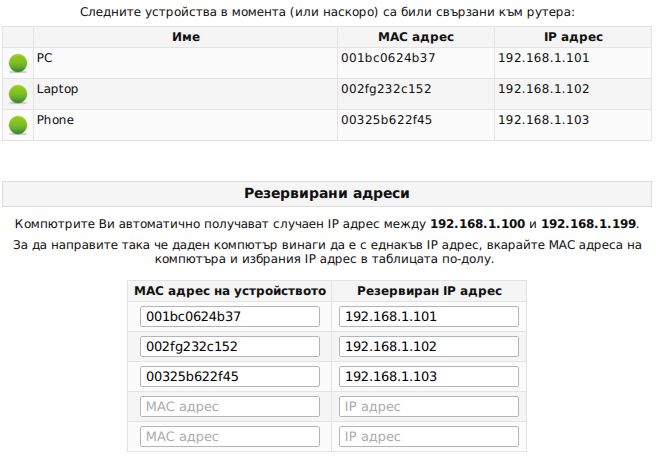This screenshot has height=466, width=656.
Task: Click MAC field containing 002fg232c152
Action: pyautogui.click(x=230, y=347)
